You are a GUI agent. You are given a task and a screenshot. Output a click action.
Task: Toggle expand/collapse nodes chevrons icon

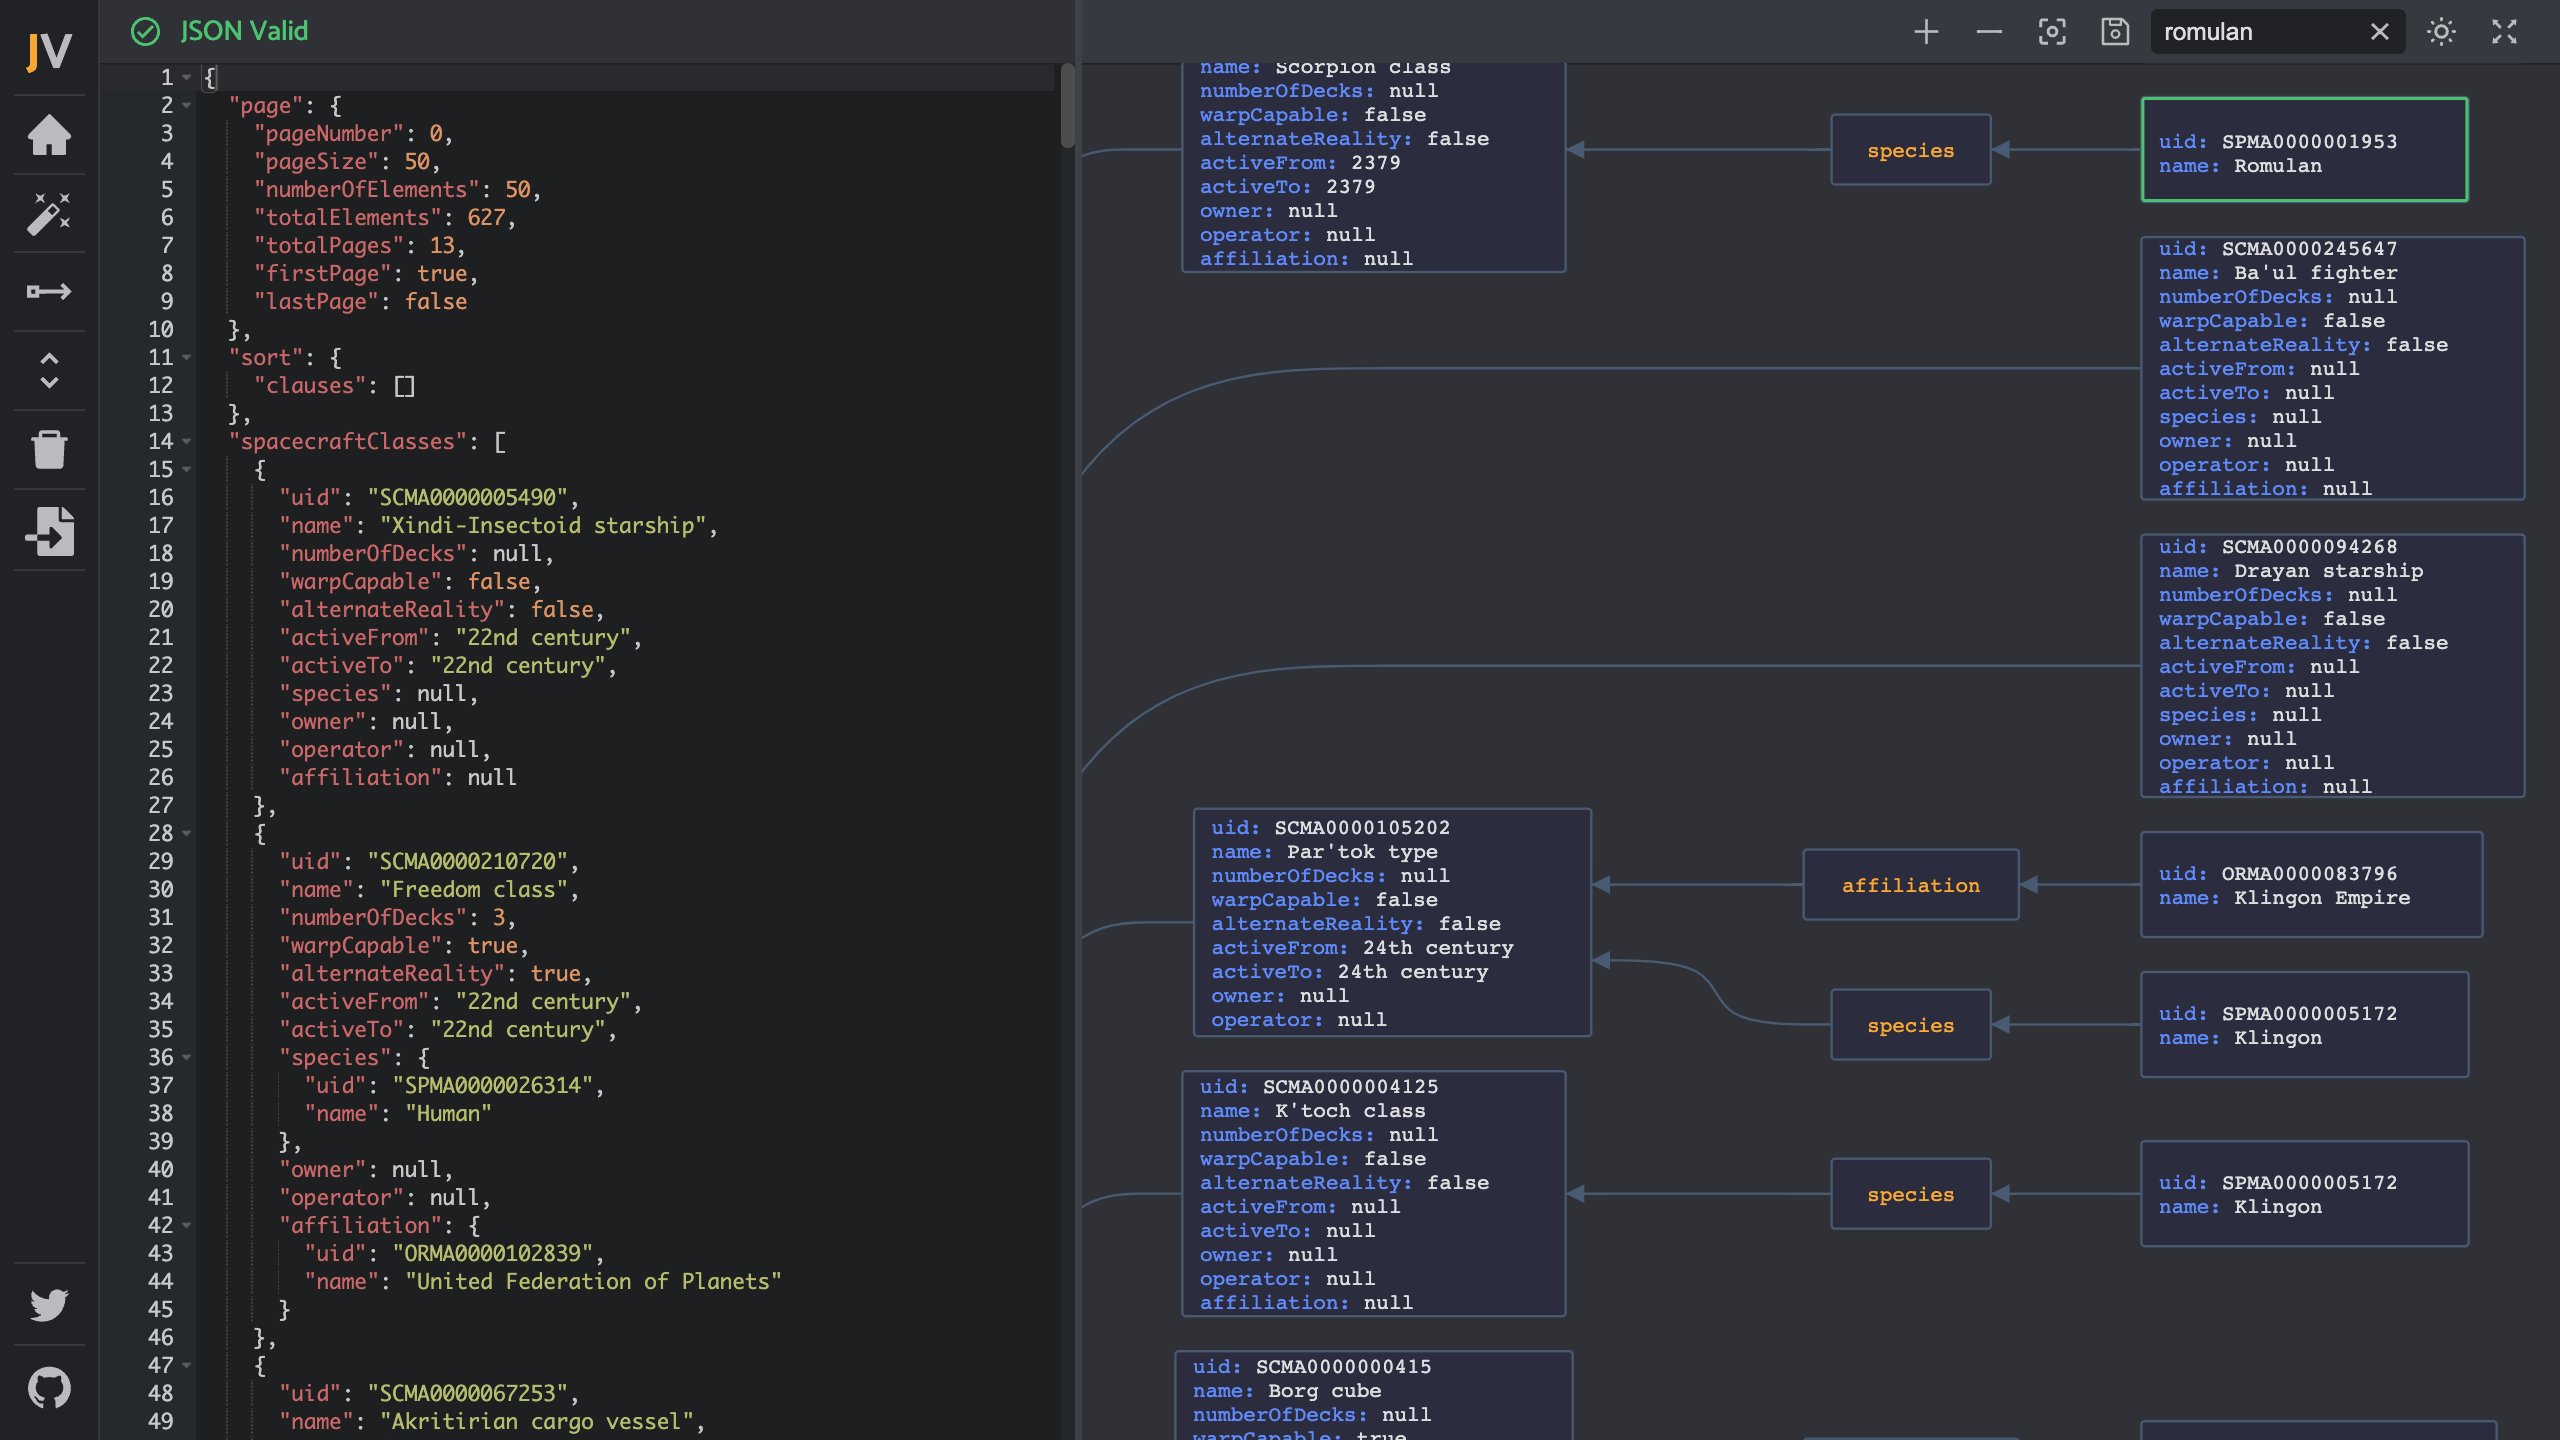pyautogui.click(x=49, y=370)
